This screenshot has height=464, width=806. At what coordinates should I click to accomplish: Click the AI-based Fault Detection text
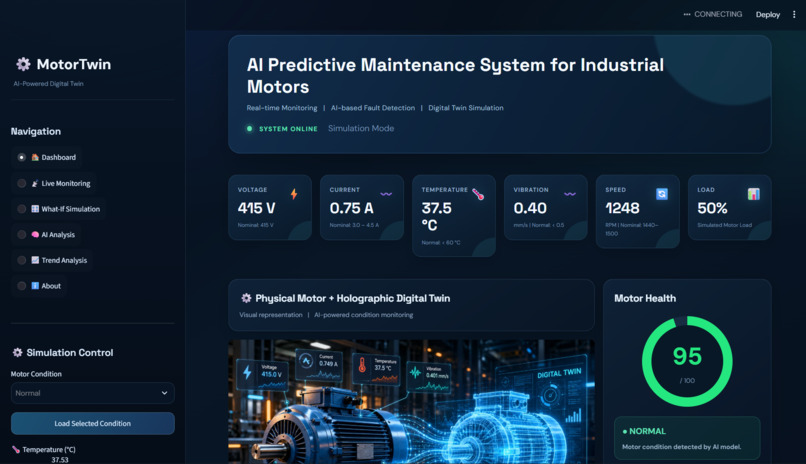373,108
